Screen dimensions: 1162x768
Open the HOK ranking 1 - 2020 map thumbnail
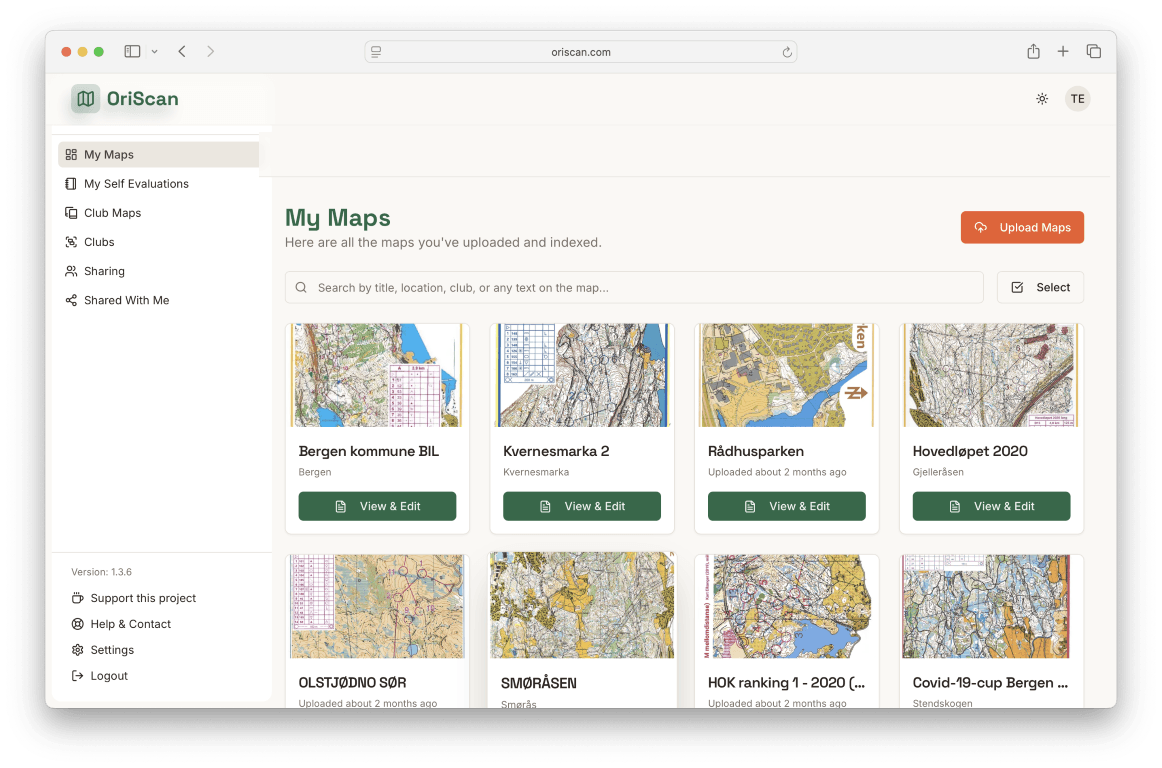tap(786, 606)
